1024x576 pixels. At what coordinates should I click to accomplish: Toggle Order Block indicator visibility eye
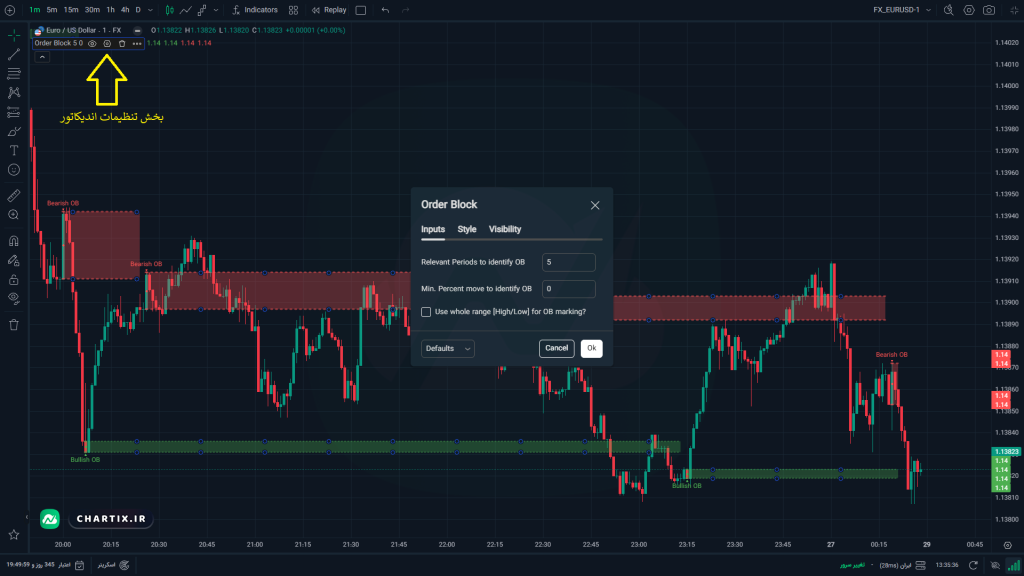[92, 43]
